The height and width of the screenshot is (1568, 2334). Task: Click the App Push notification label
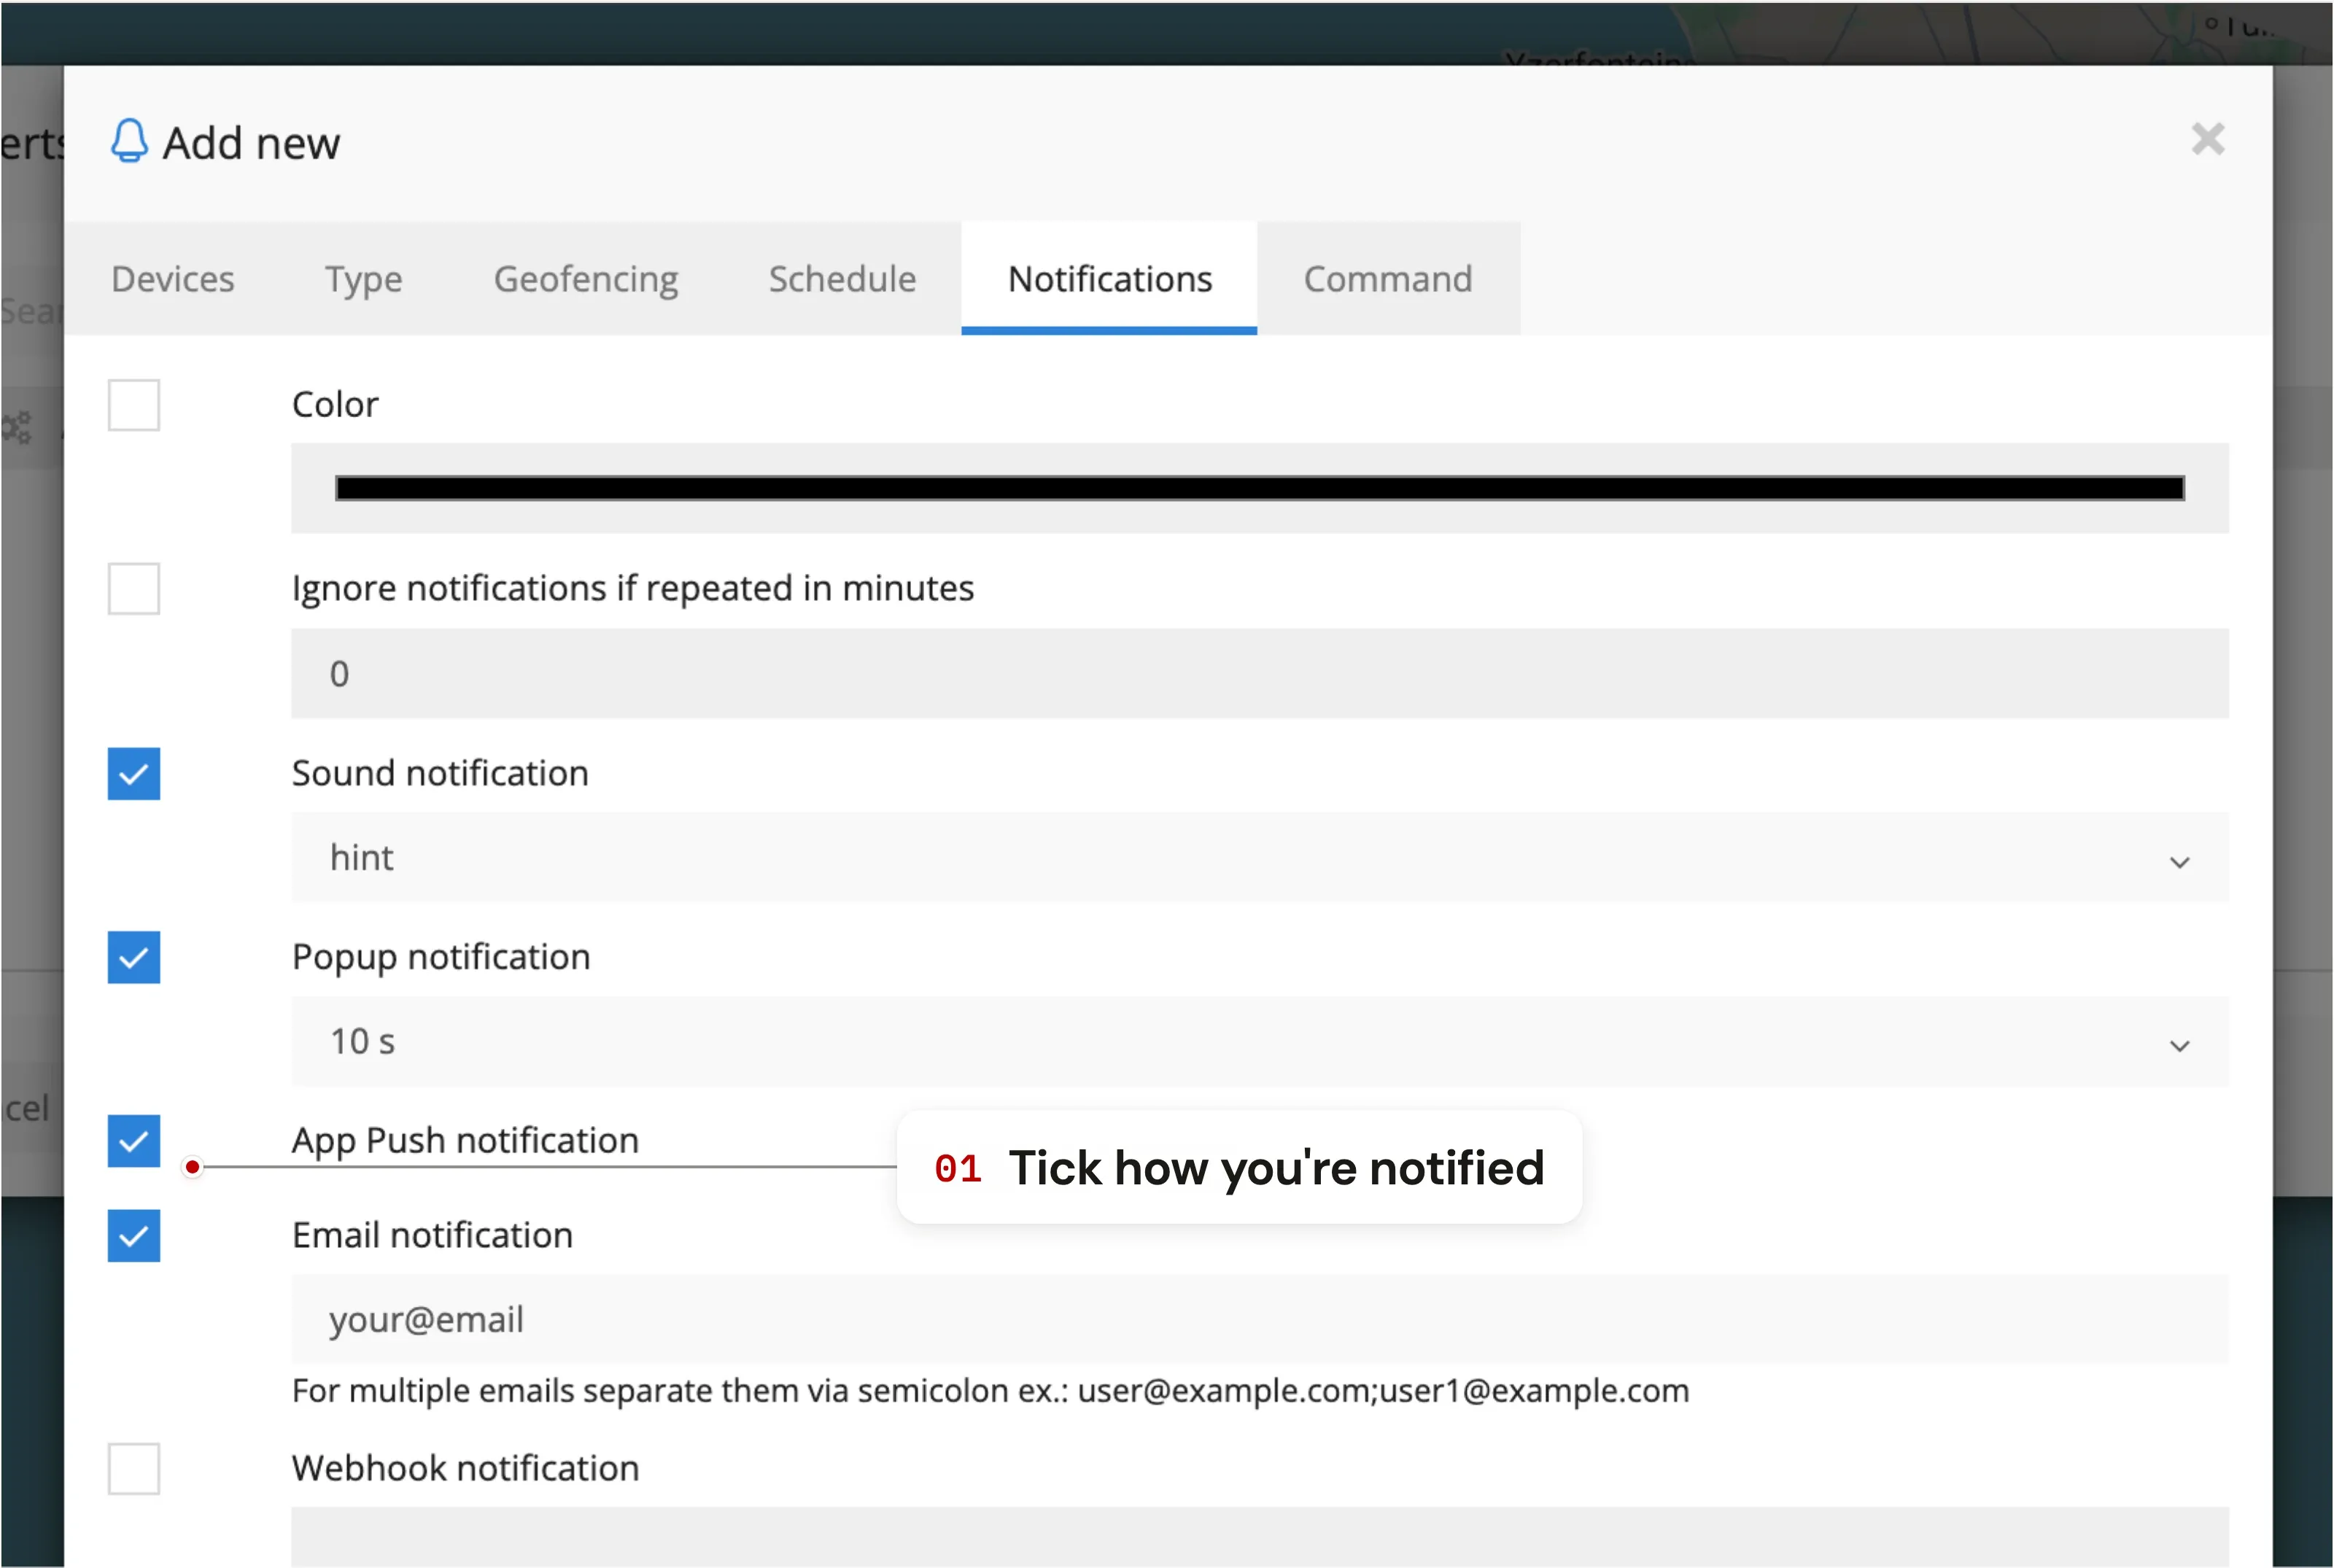click(x=465, y=1141)
